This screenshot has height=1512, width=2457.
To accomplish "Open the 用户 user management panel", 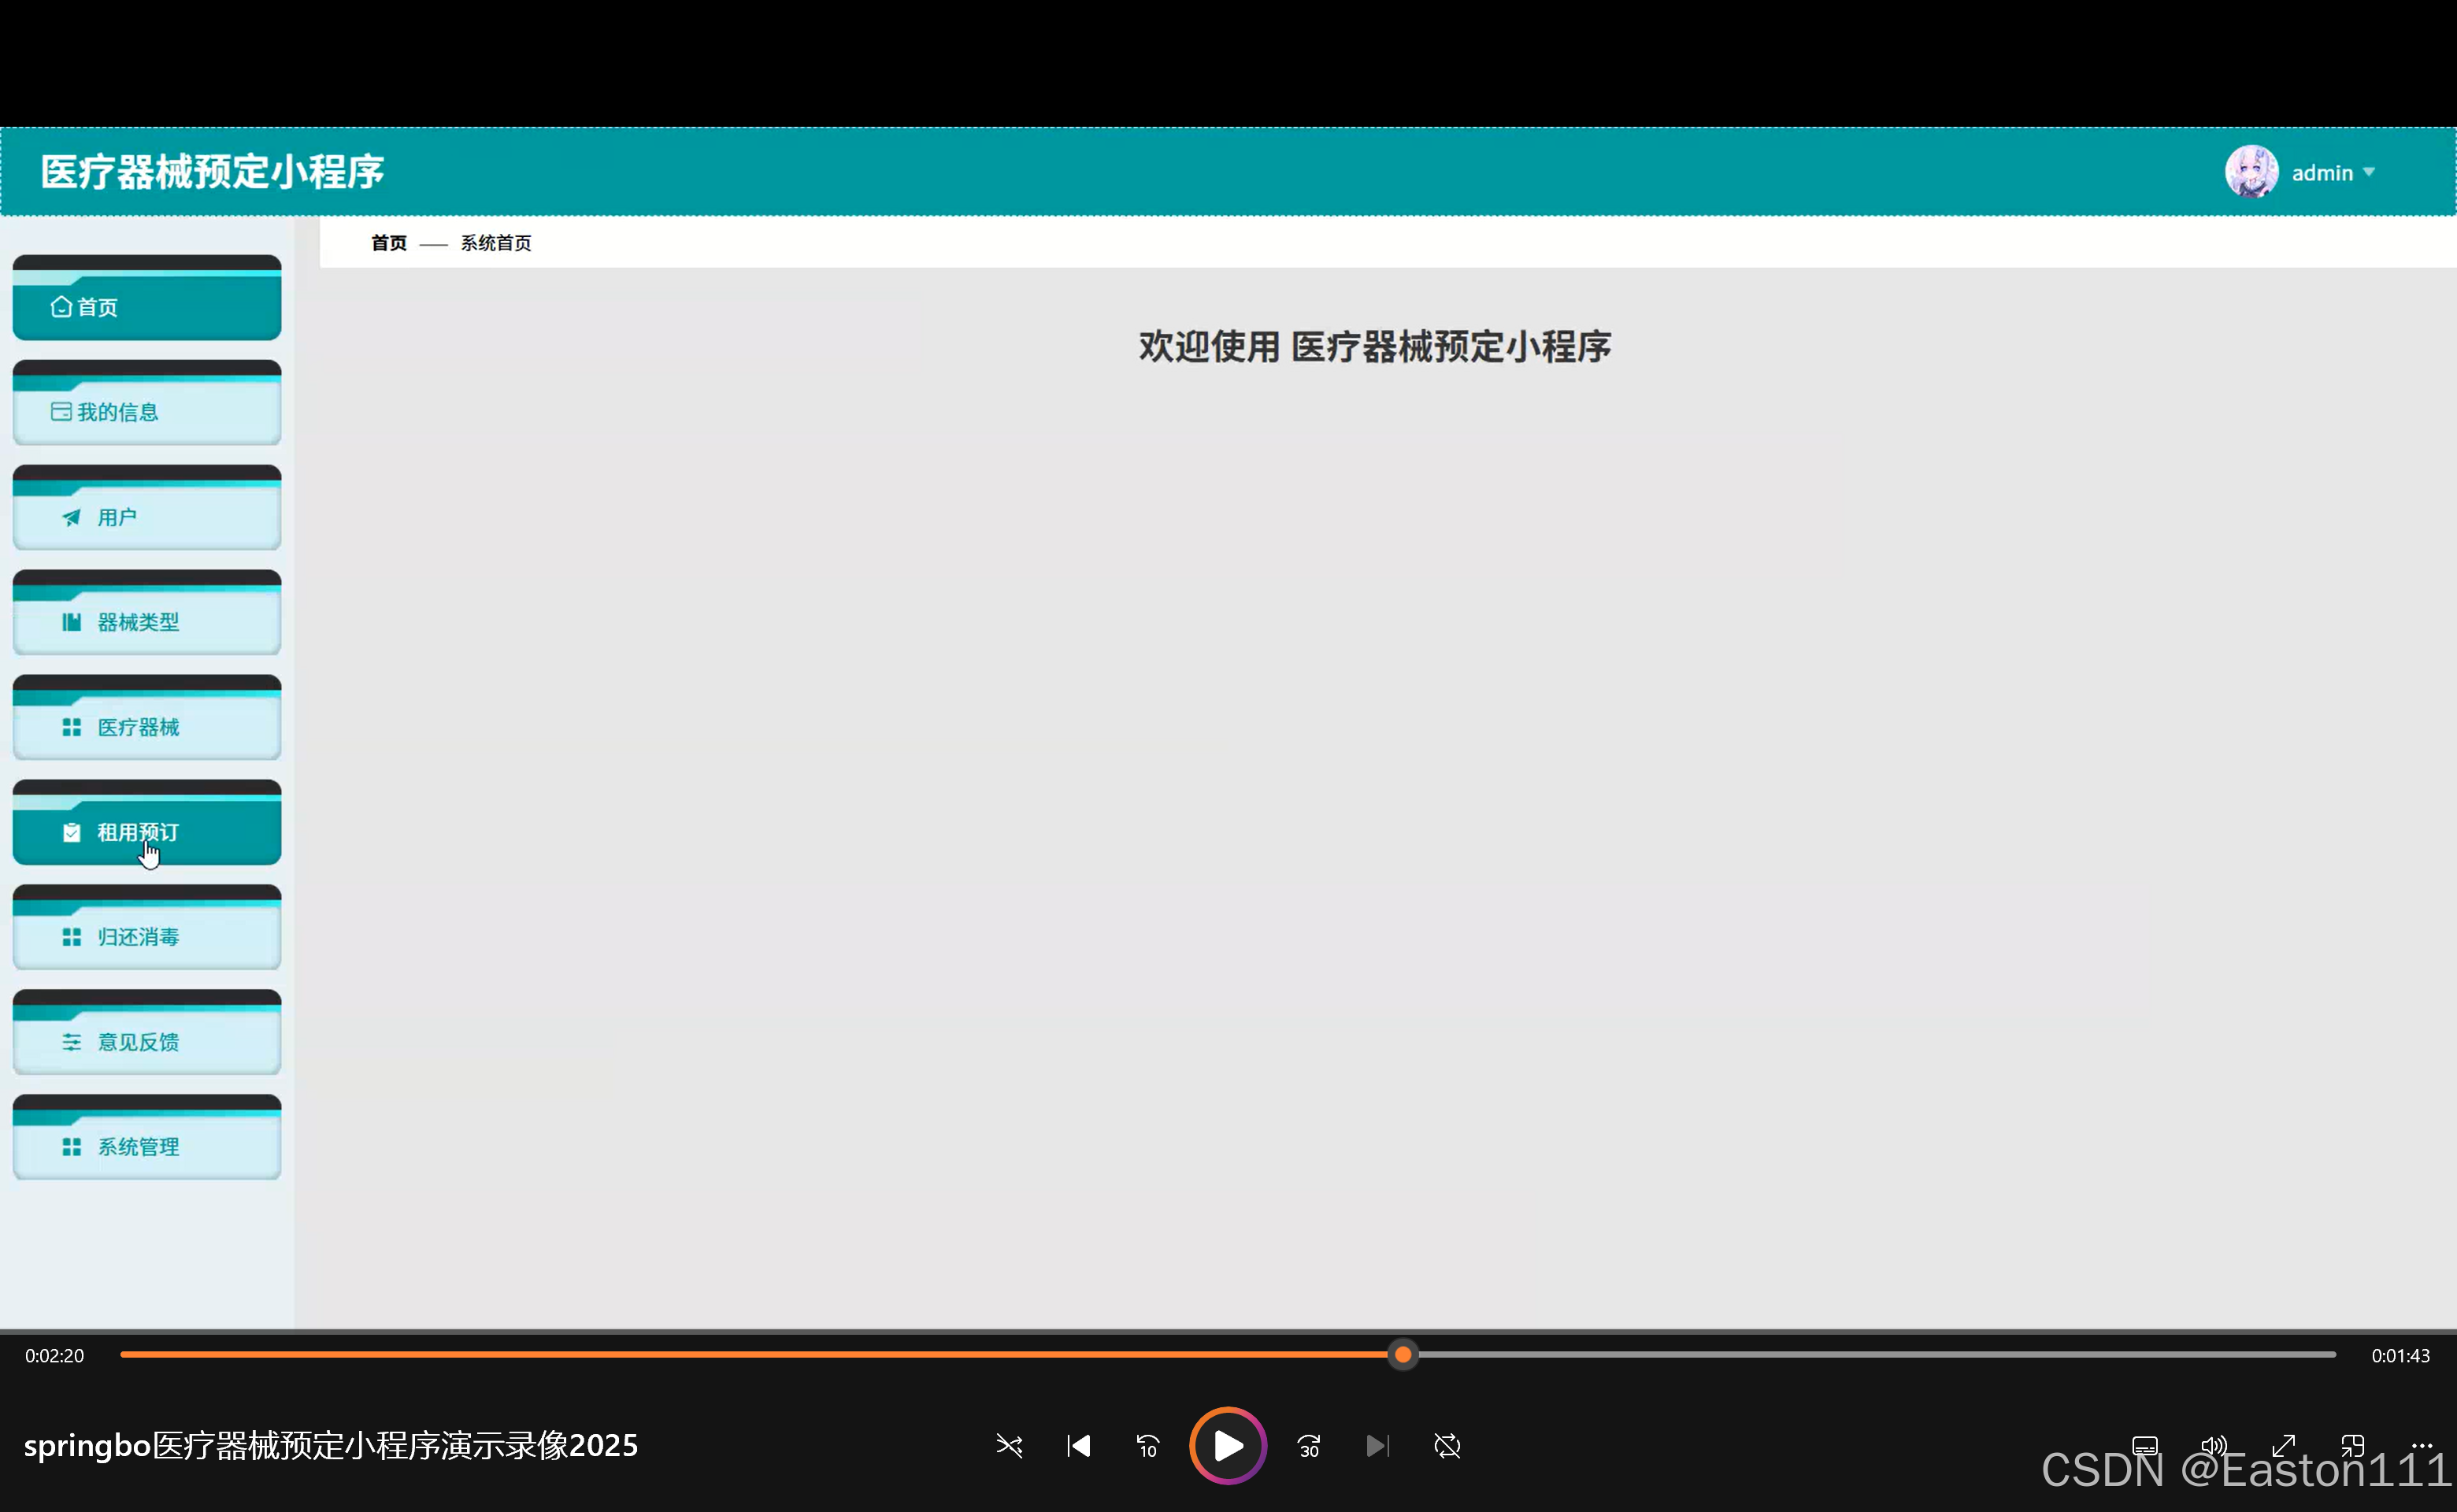I will pyautogui.click(x=146, y=516).
